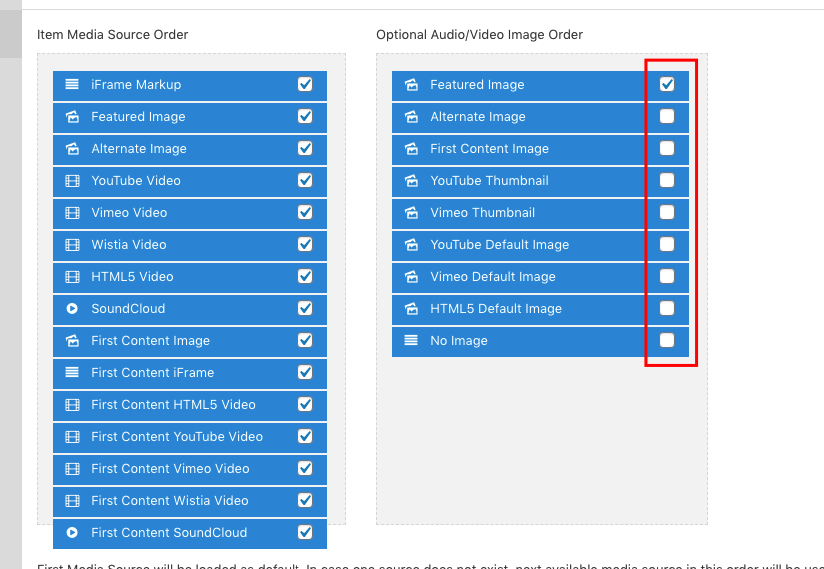Uncheck Featured Image in Optional Image Order

[x=667, y=84]
